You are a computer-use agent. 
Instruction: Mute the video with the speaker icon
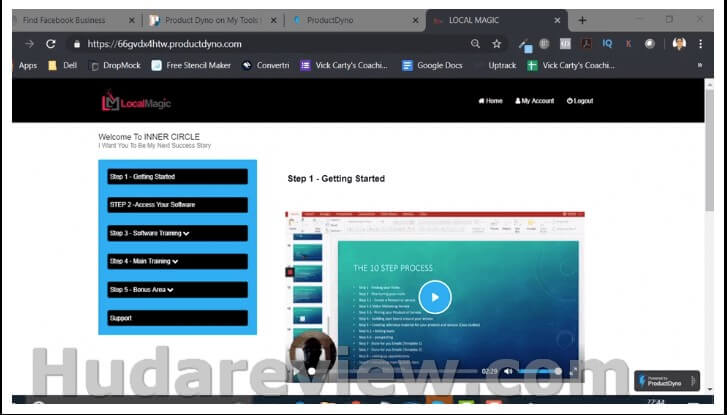508,371
